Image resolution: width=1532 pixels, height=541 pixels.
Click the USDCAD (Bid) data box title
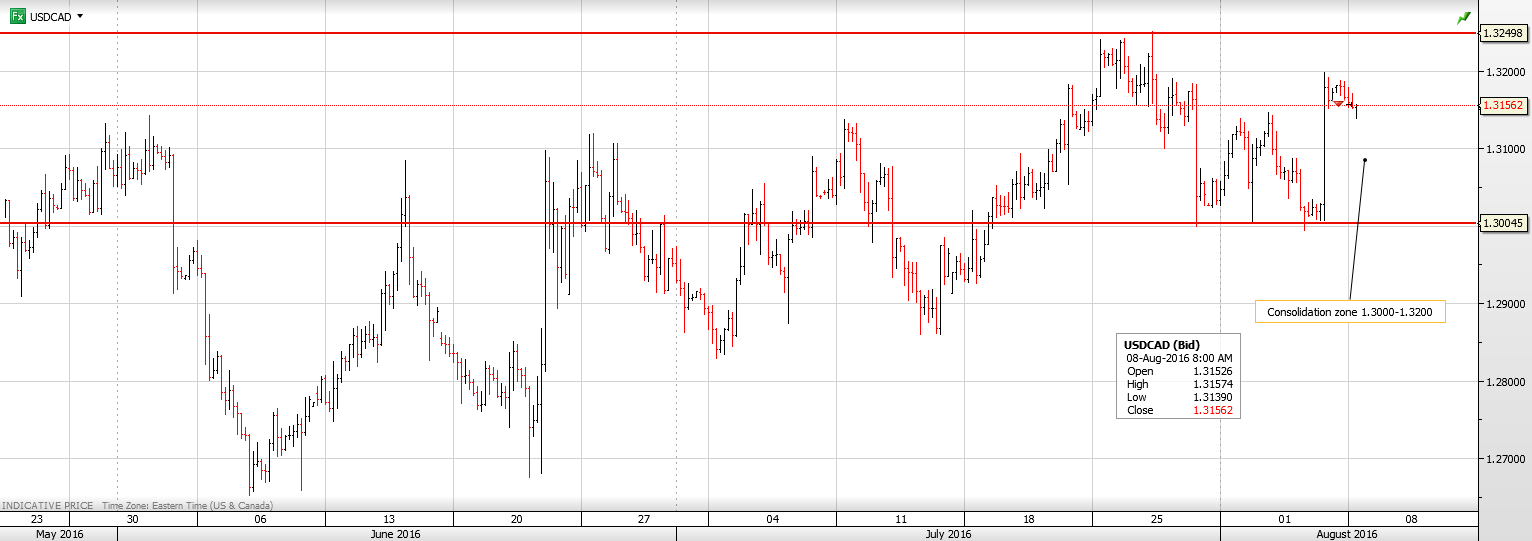coord(1164,345)
